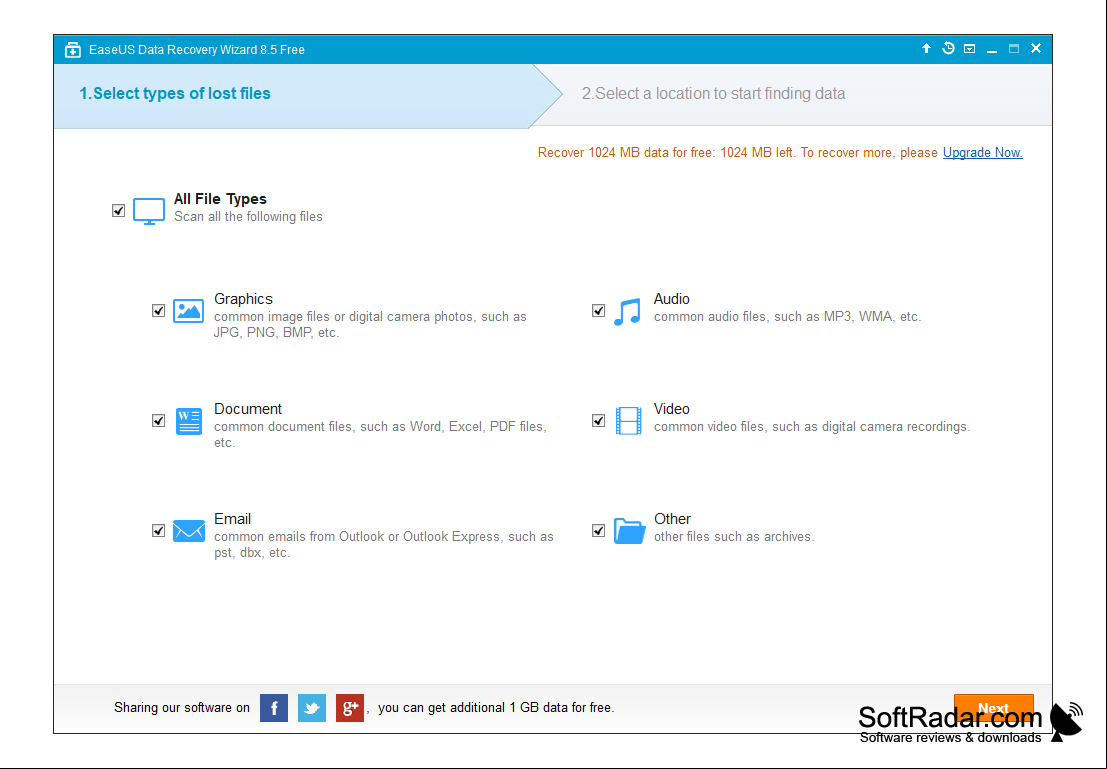Click the Audio music note icon
The image size is (1107, 769).
point(627,311)
